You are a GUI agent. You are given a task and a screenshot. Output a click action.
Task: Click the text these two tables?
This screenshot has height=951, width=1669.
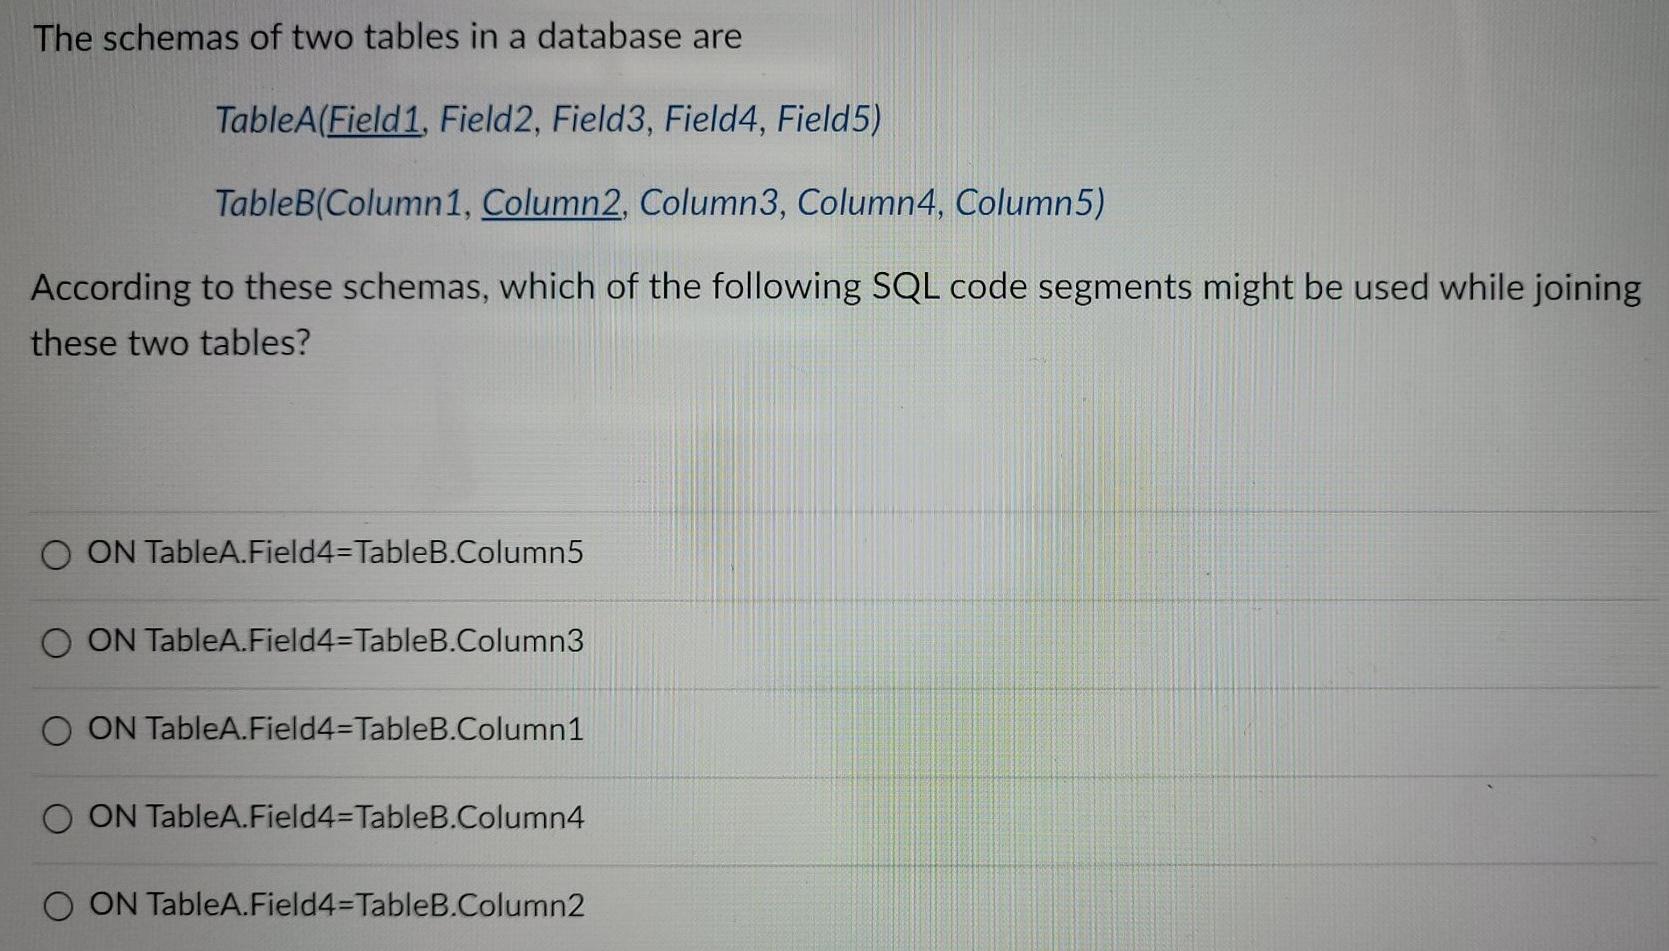click(x=171, y=343)
